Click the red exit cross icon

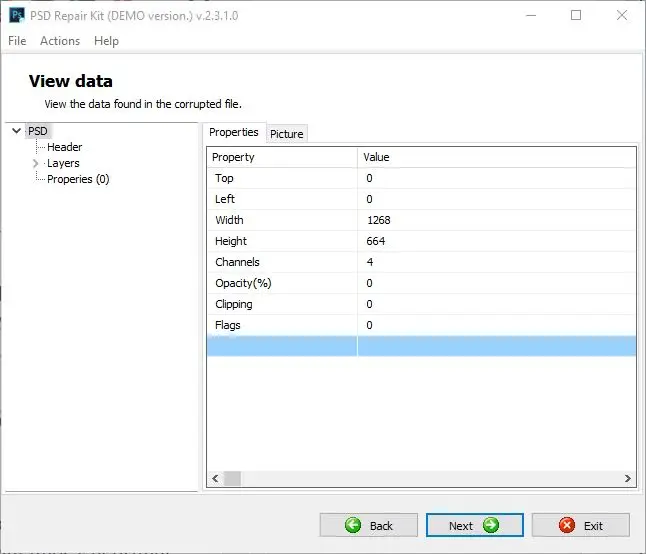coord(567,525)
